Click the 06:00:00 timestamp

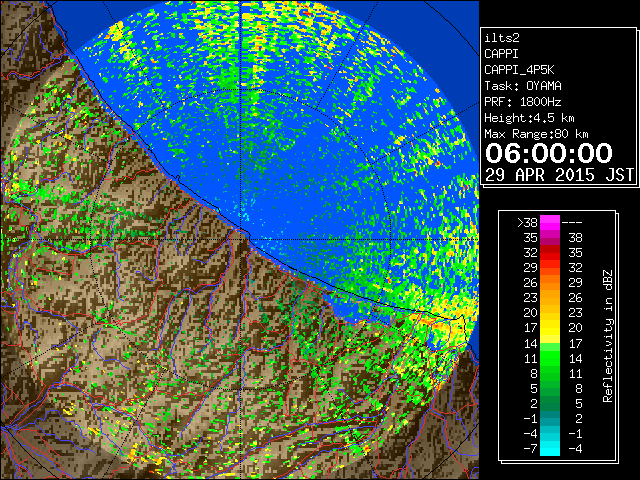pos(549,153)
